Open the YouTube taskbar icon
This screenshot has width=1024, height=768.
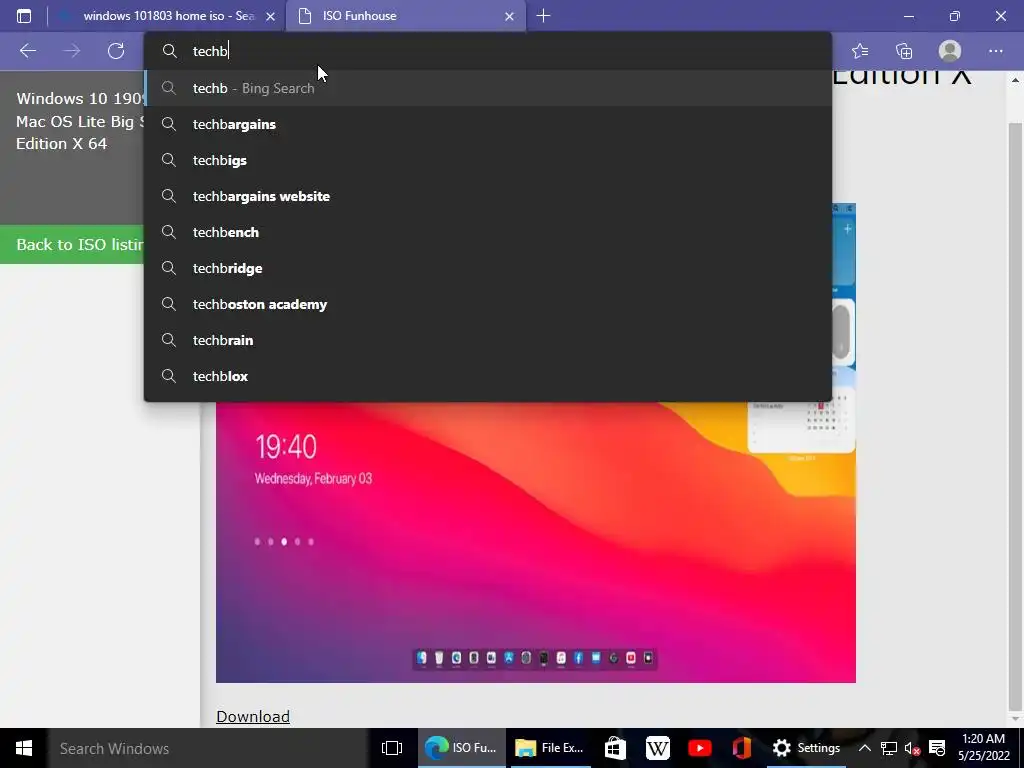(x=699, y=748)
